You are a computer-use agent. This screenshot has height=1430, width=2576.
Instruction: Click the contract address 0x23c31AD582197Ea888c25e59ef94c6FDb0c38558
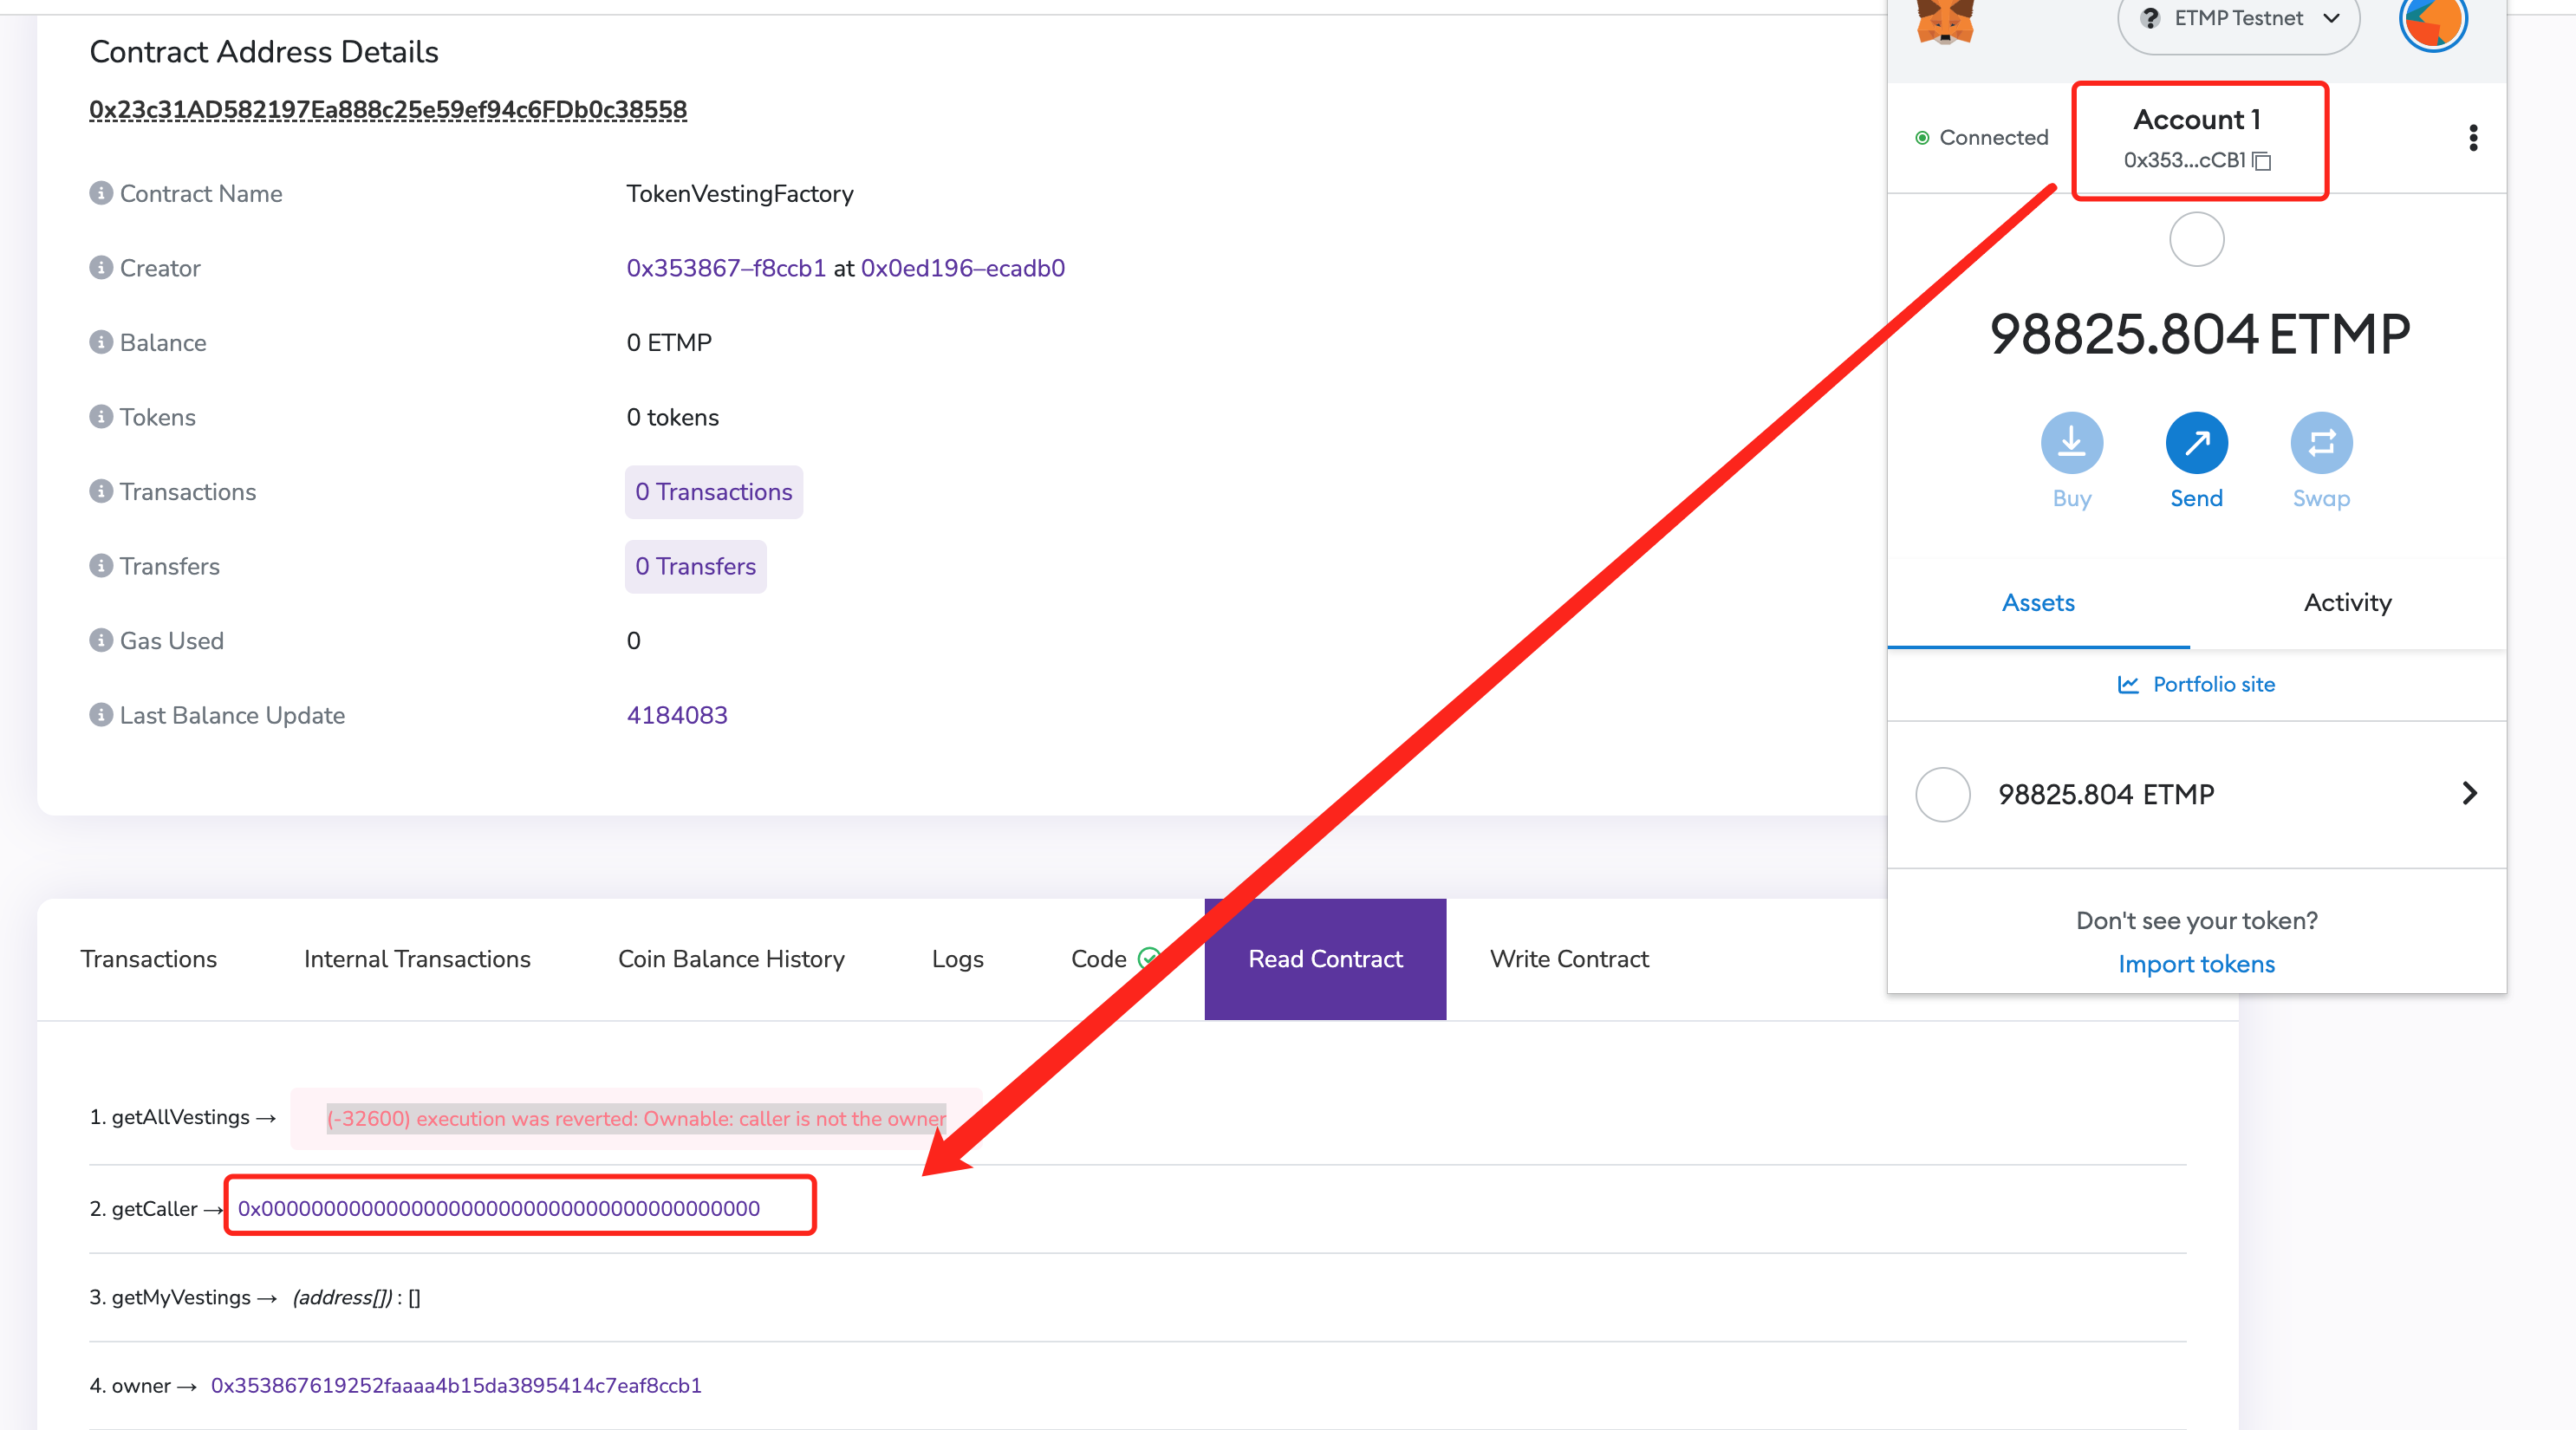(387, 110)
